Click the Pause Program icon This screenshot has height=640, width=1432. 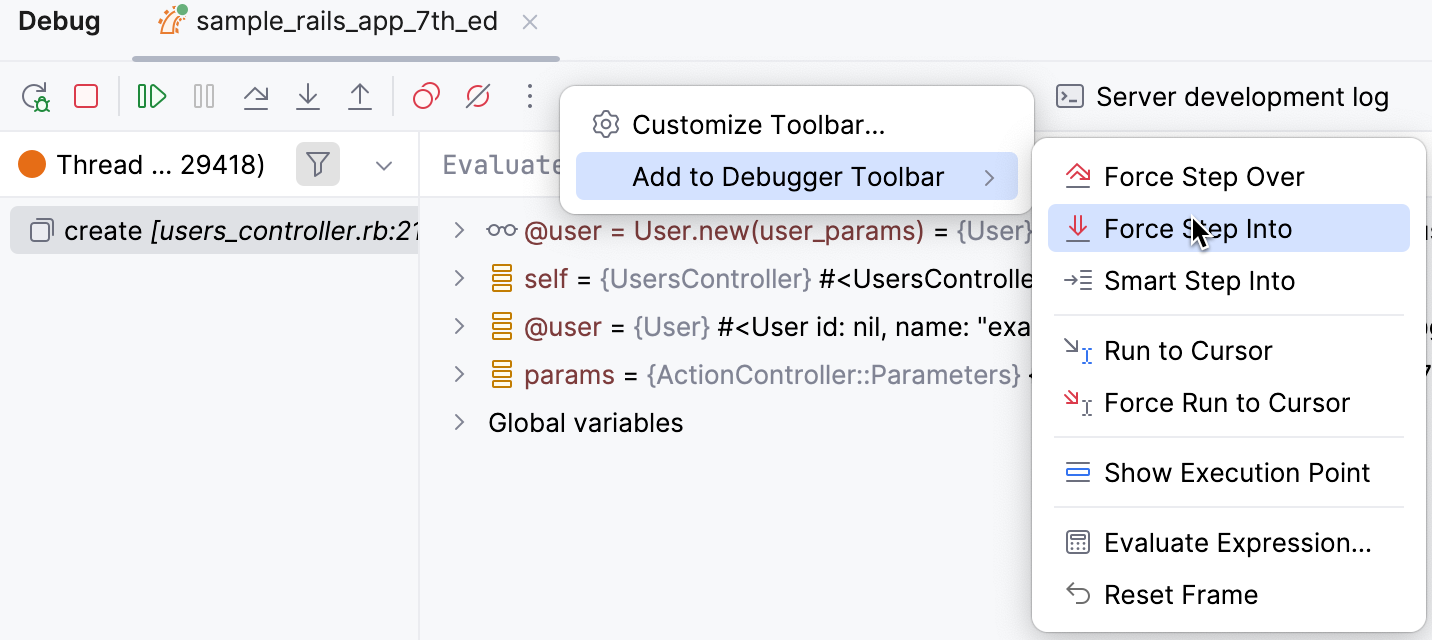[x=203, y=96]
